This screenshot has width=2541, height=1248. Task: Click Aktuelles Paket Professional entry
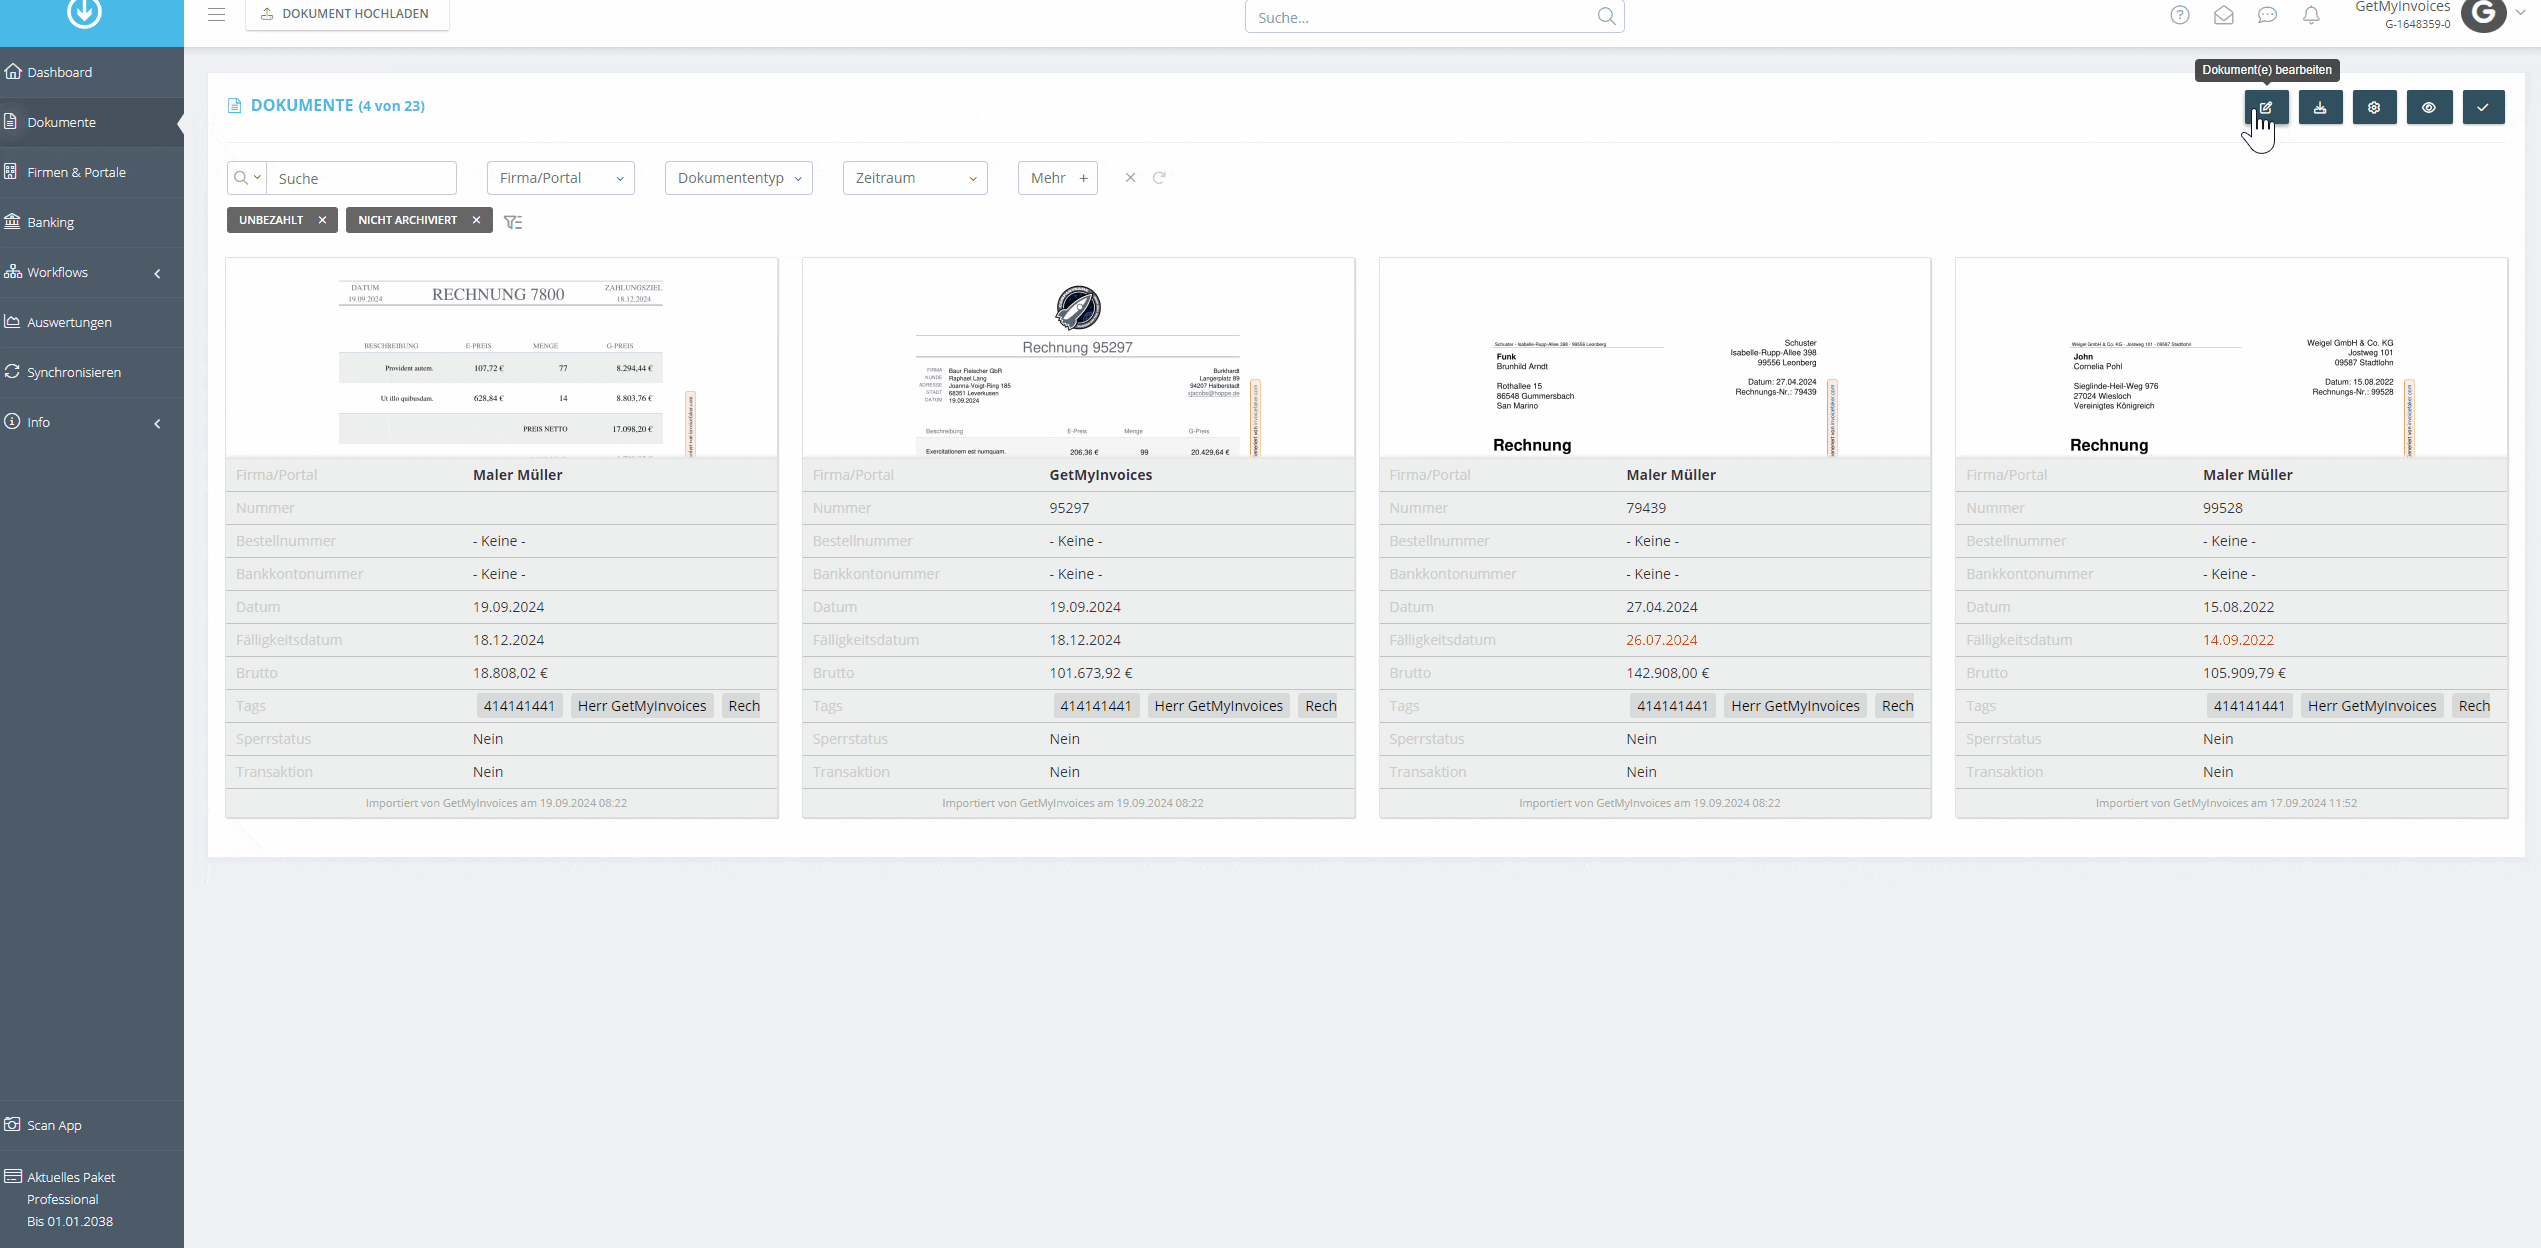point(92,1199)
